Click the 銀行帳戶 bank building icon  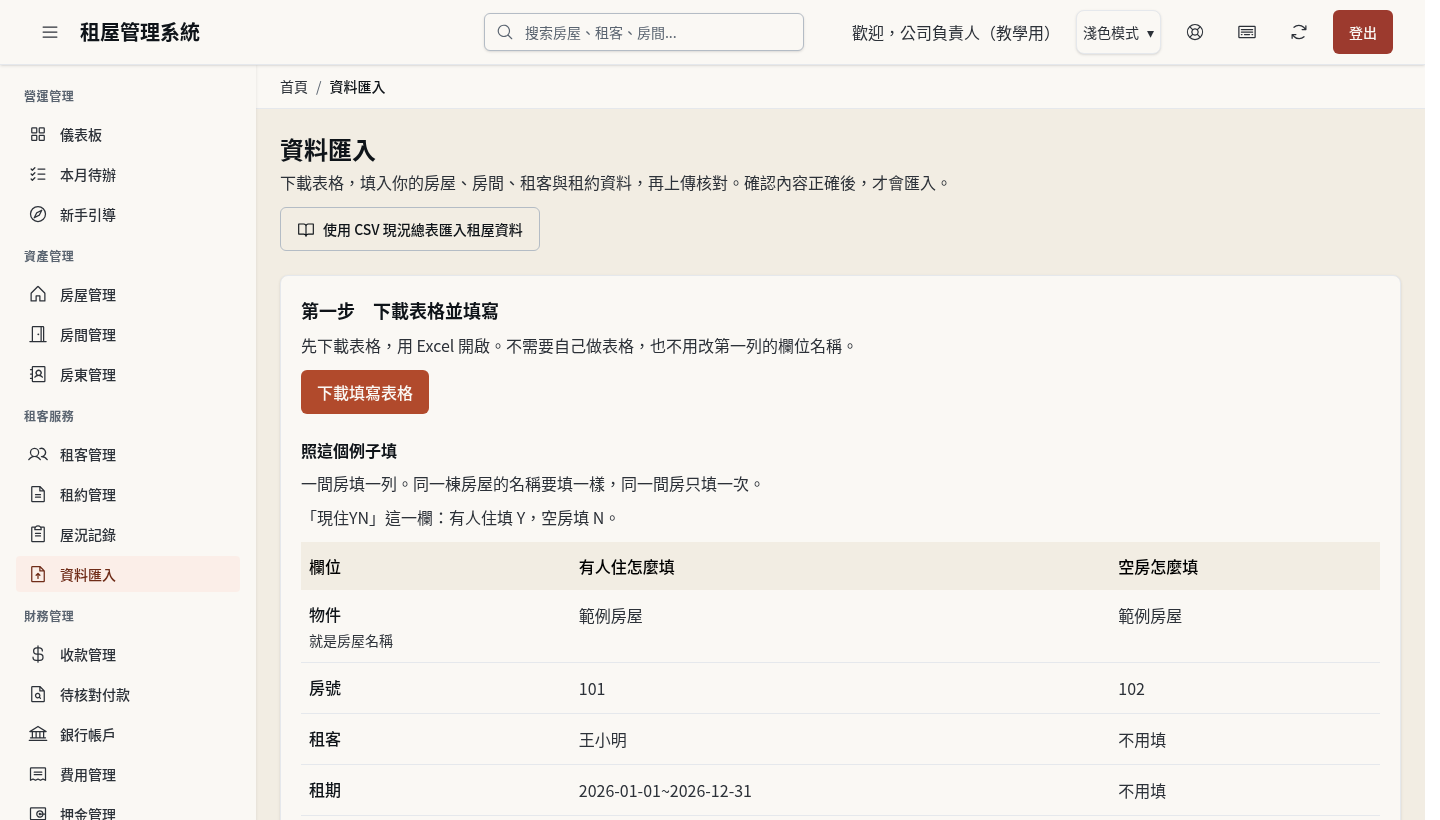pyautogui.click(x=38, y=734)
